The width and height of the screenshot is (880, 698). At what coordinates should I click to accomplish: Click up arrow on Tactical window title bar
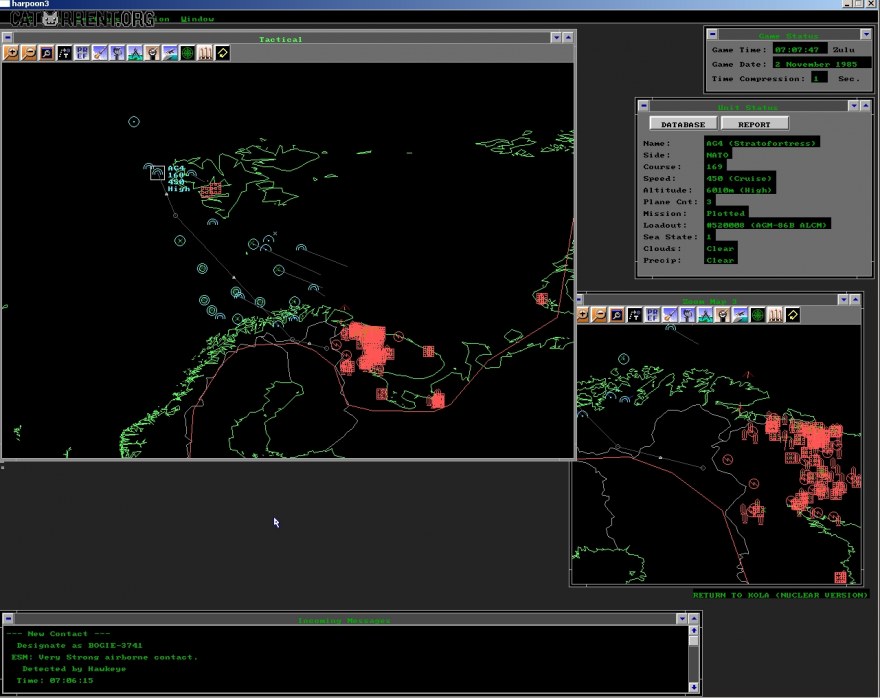tap(568, 38)
